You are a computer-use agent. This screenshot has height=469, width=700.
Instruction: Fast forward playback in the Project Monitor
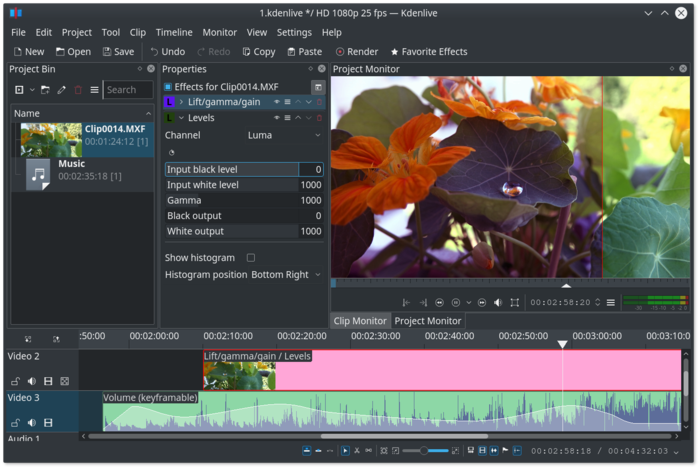481,302
